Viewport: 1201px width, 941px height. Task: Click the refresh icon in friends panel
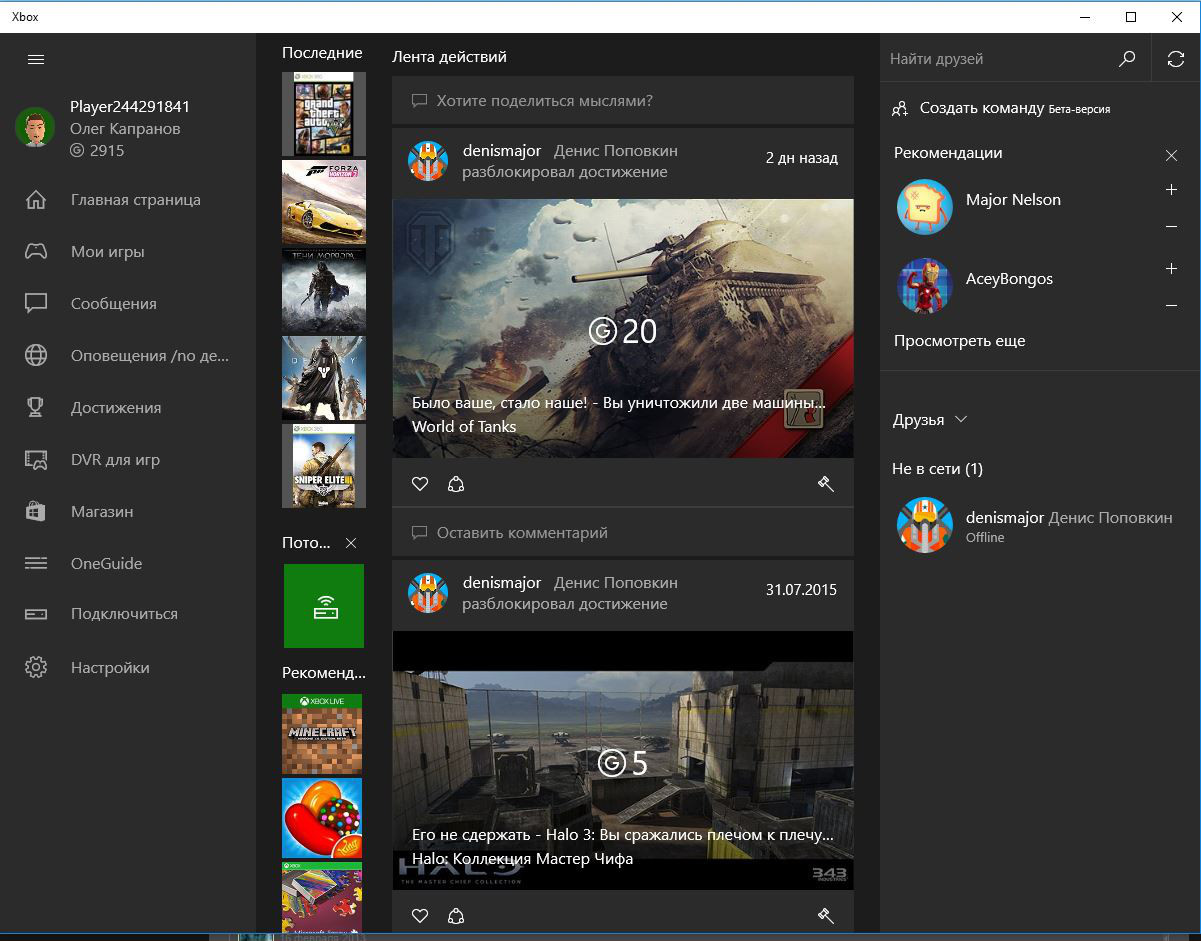pyautogui.click(x=1176, y=60)
